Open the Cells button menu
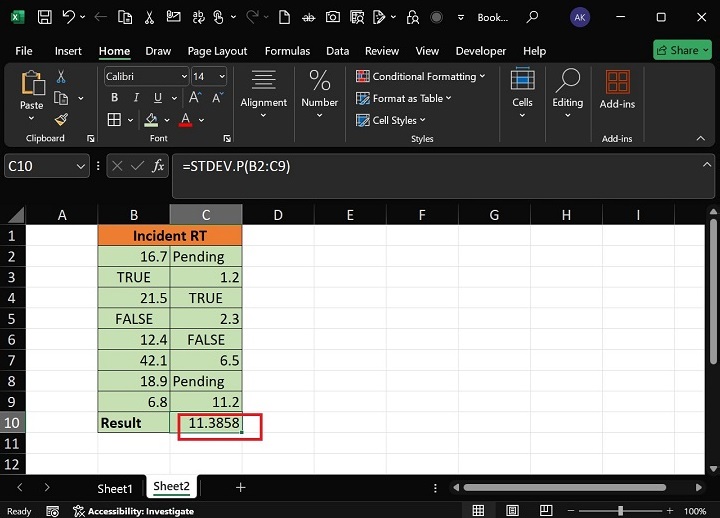Image resolution: width=720 pixels, height=518 pixels. 522,92
